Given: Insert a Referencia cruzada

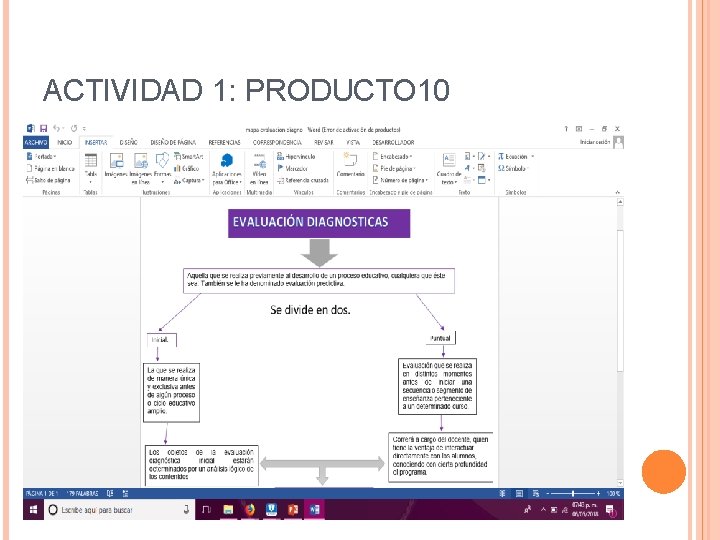Looking at the screenshot, I should coord(303,180).
